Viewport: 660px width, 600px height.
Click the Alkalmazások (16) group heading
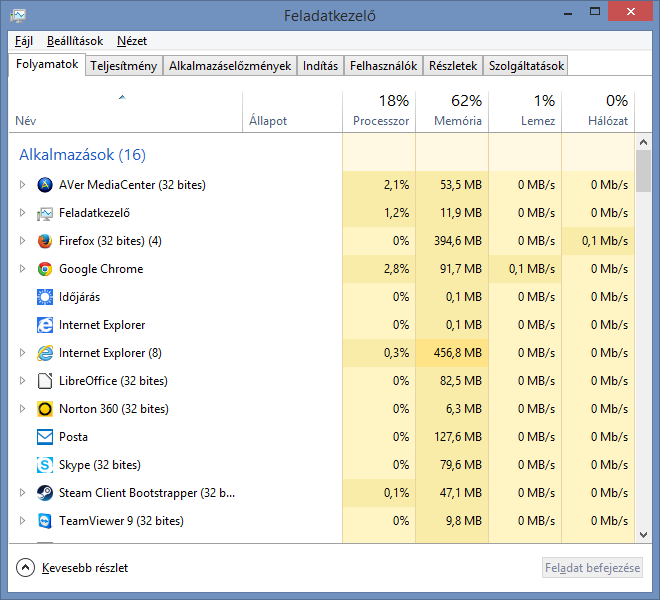point(82,155)
